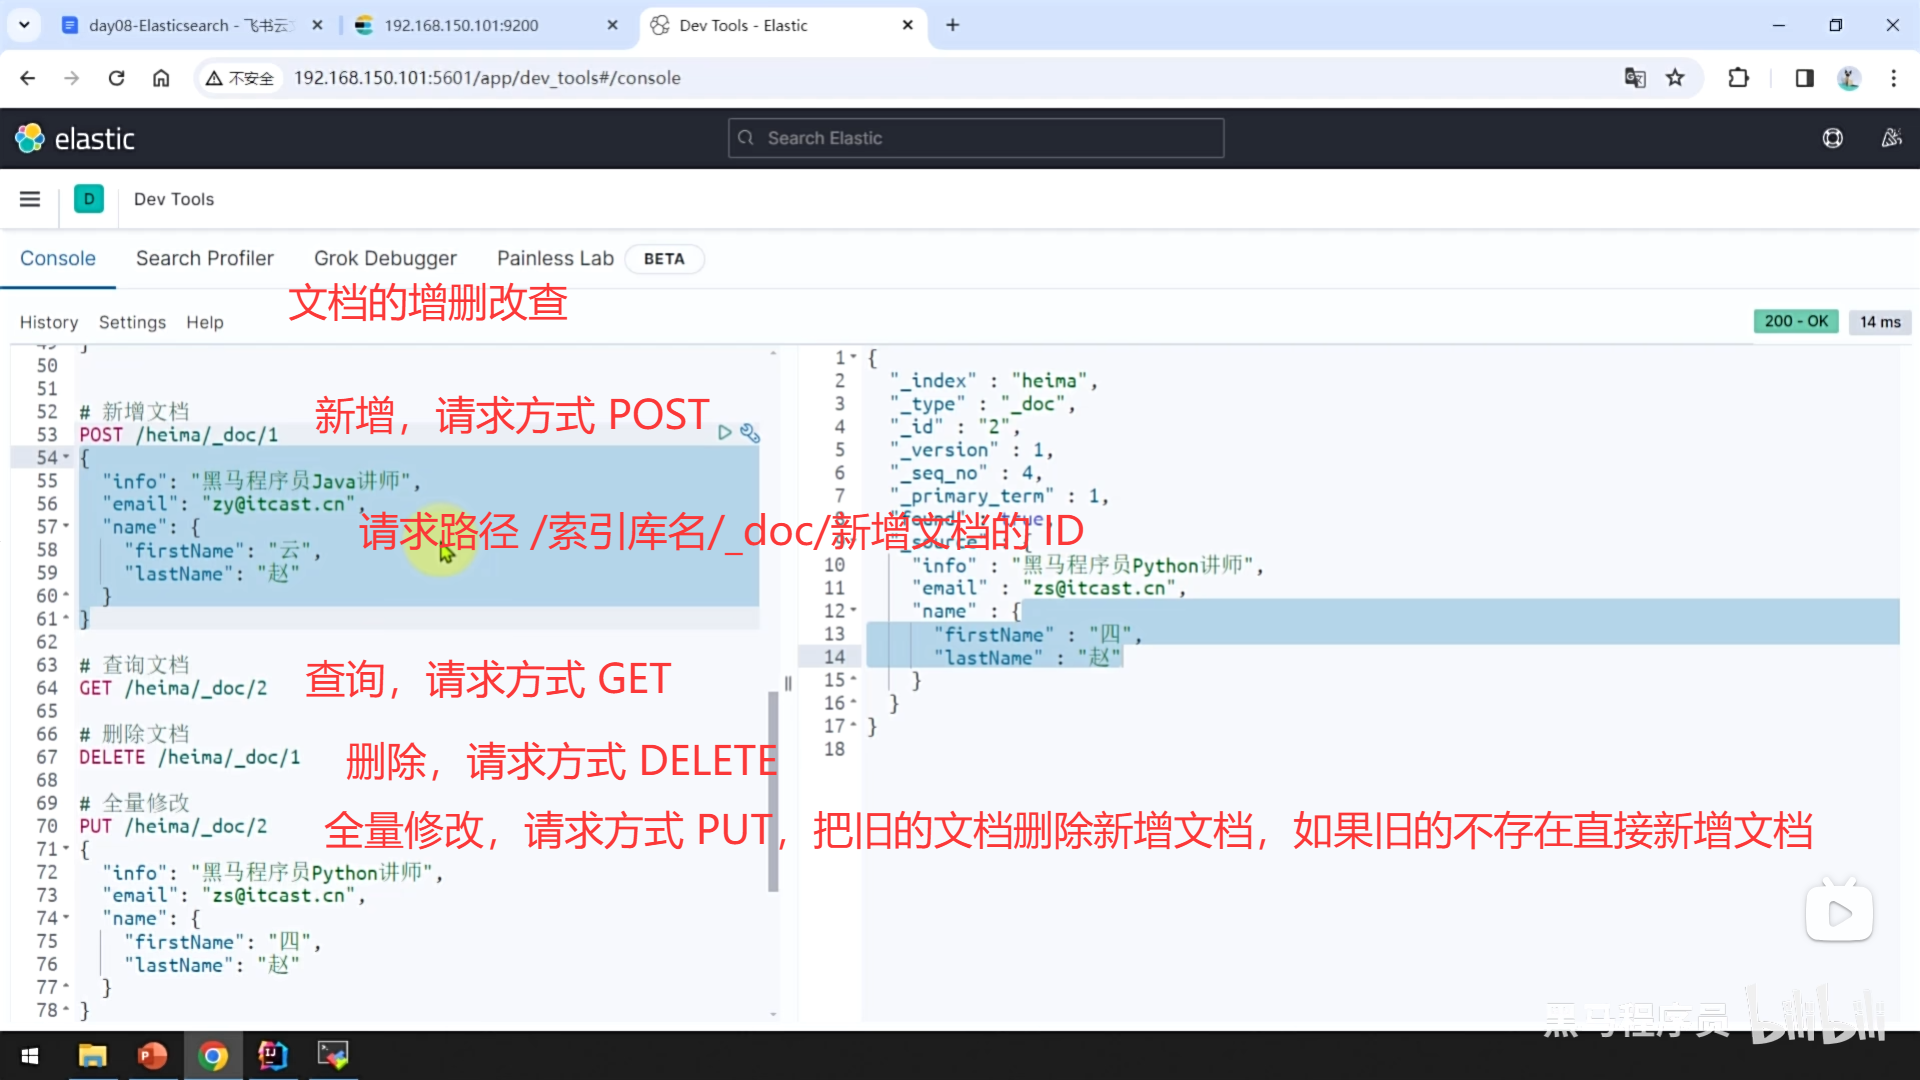Open the History link
The height and width of the screenshot is (1080, 1920).
(x=48, y=322)
